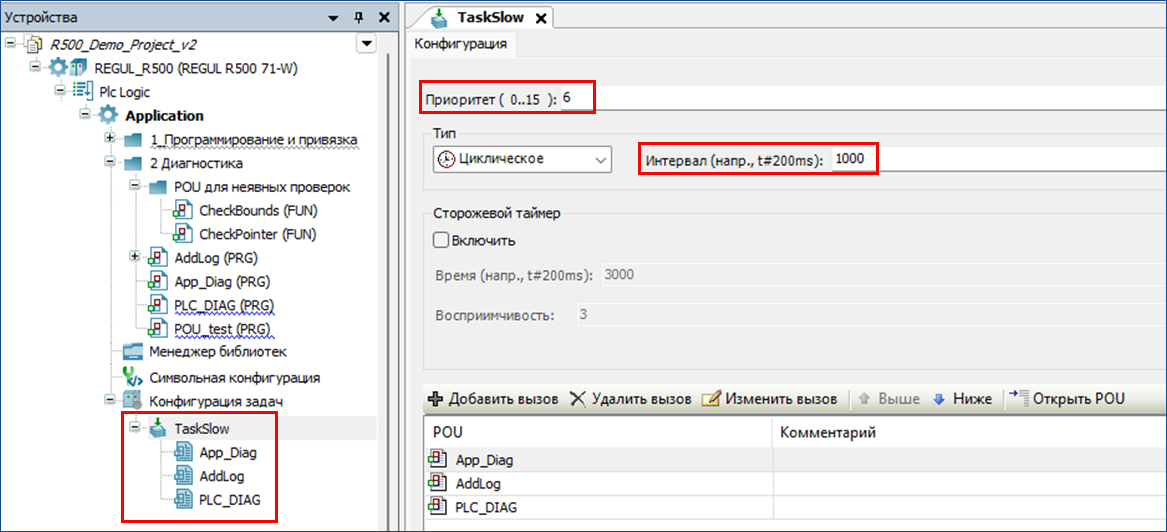The height and width of the screenshot is (532, 1167).
Task: Expand the AddLog (PRG) tree node
Action: (x=134, y=257)
